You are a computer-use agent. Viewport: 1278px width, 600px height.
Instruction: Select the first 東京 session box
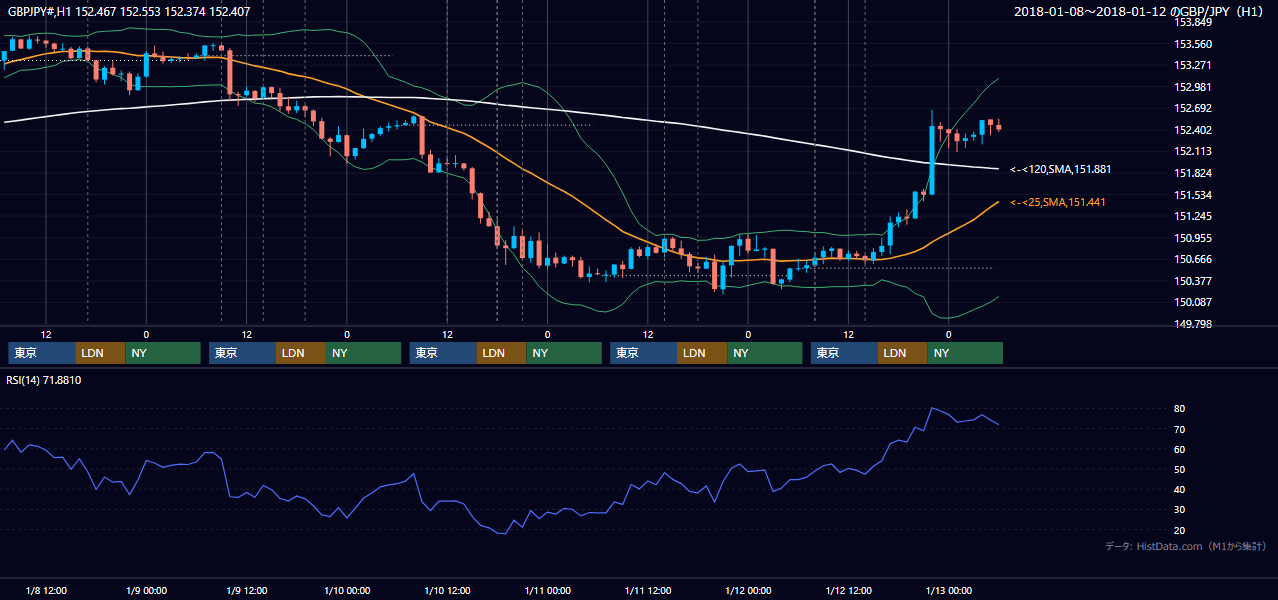(42, 353)
